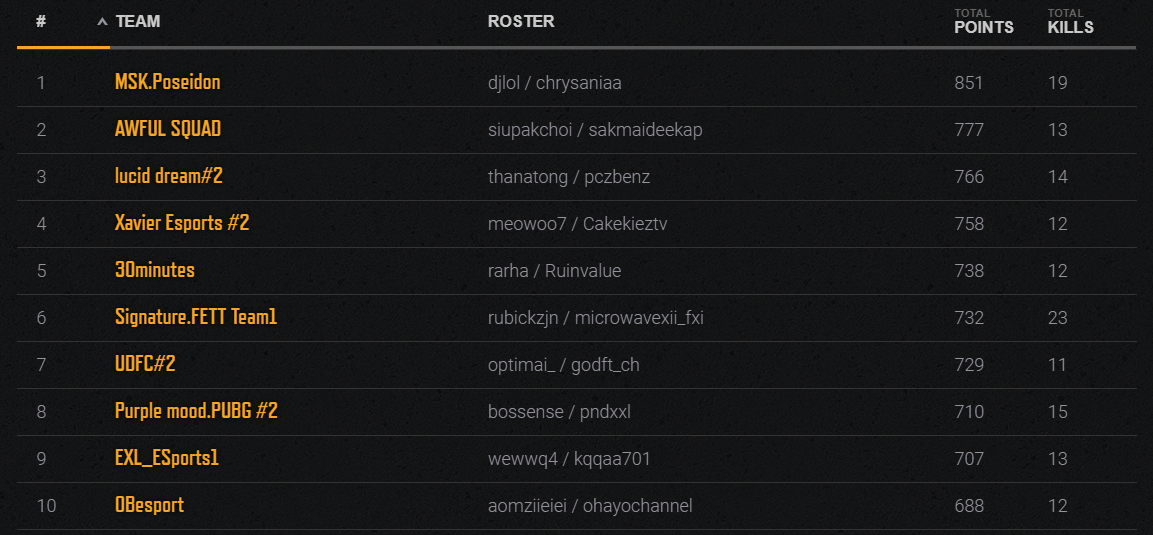Click EXL_ESports1 team name

click(x=167, y=458)
